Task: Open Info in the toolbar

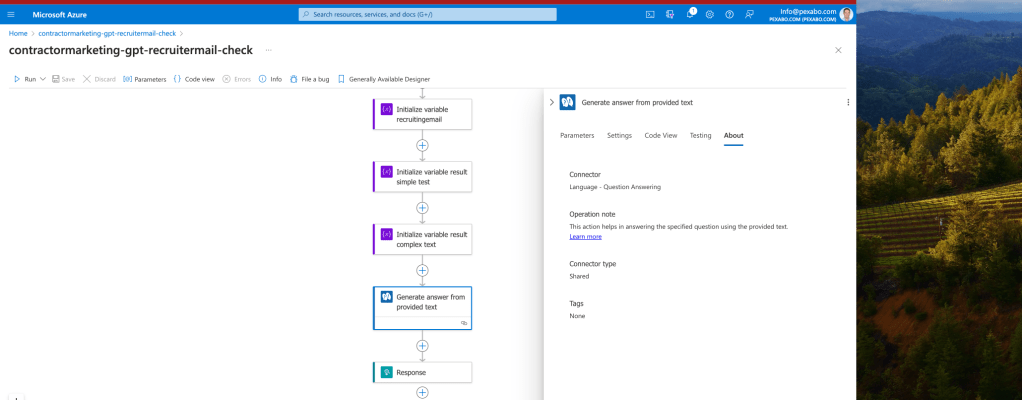Action: click(270, 79)
